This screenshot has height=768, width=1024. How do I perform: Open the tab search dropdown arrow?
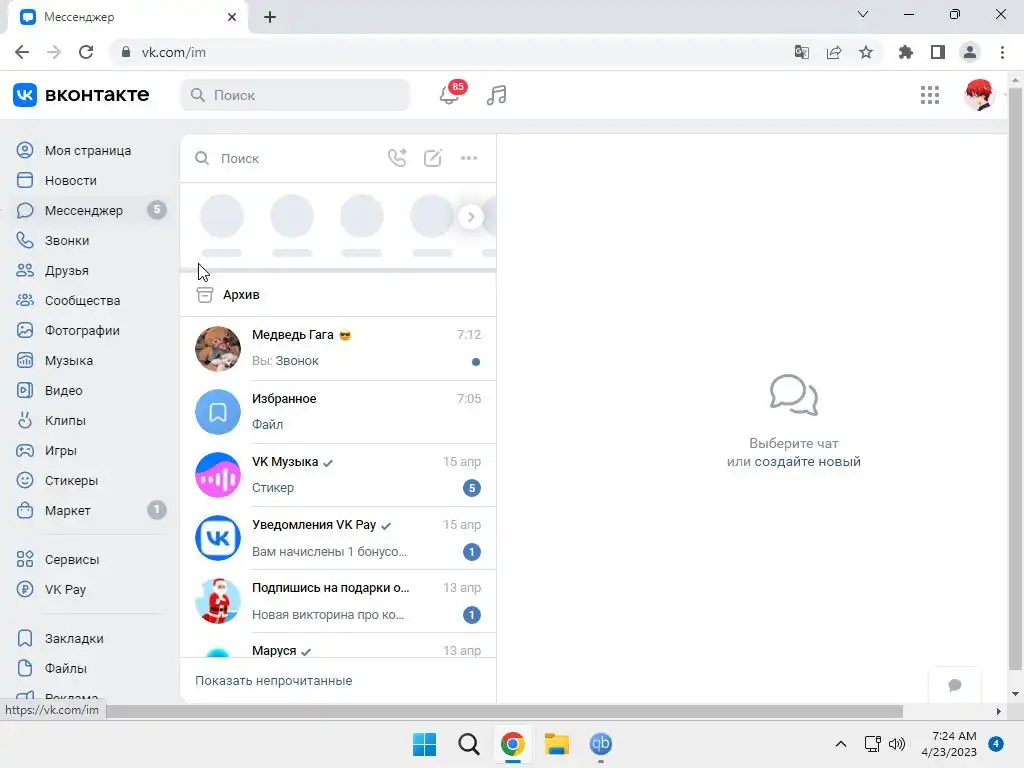[x=863, y=14]
